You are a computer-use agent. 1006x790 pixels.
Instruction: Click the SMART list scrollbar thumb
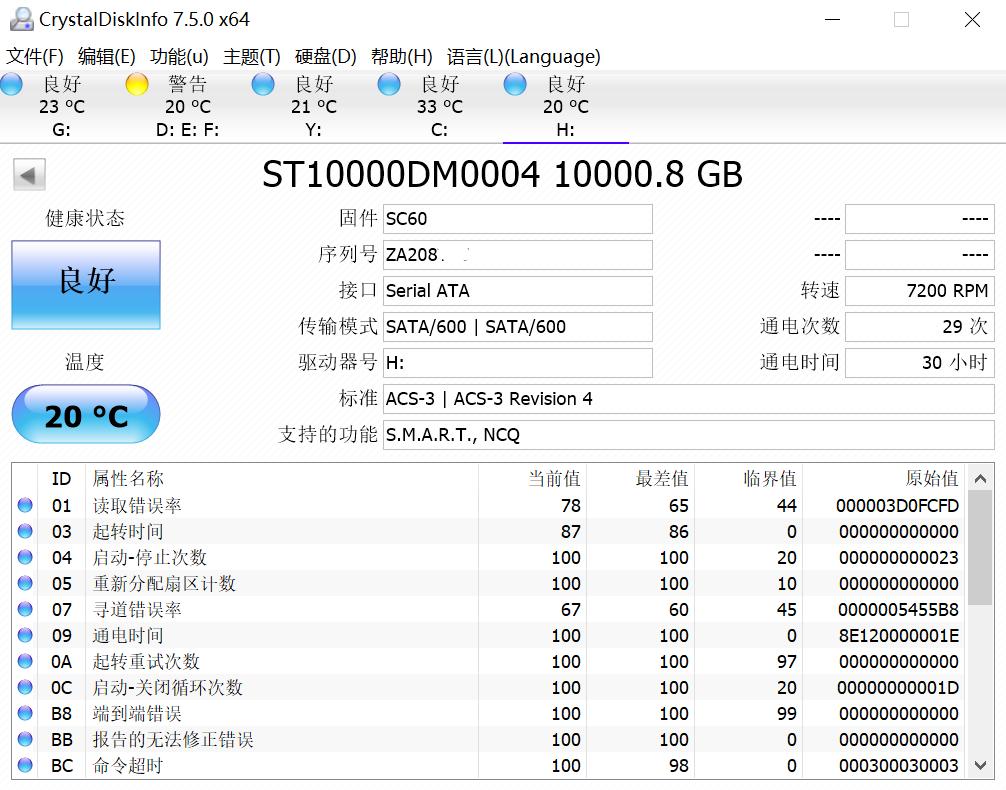pyautogui.click(x=980, y=548)
